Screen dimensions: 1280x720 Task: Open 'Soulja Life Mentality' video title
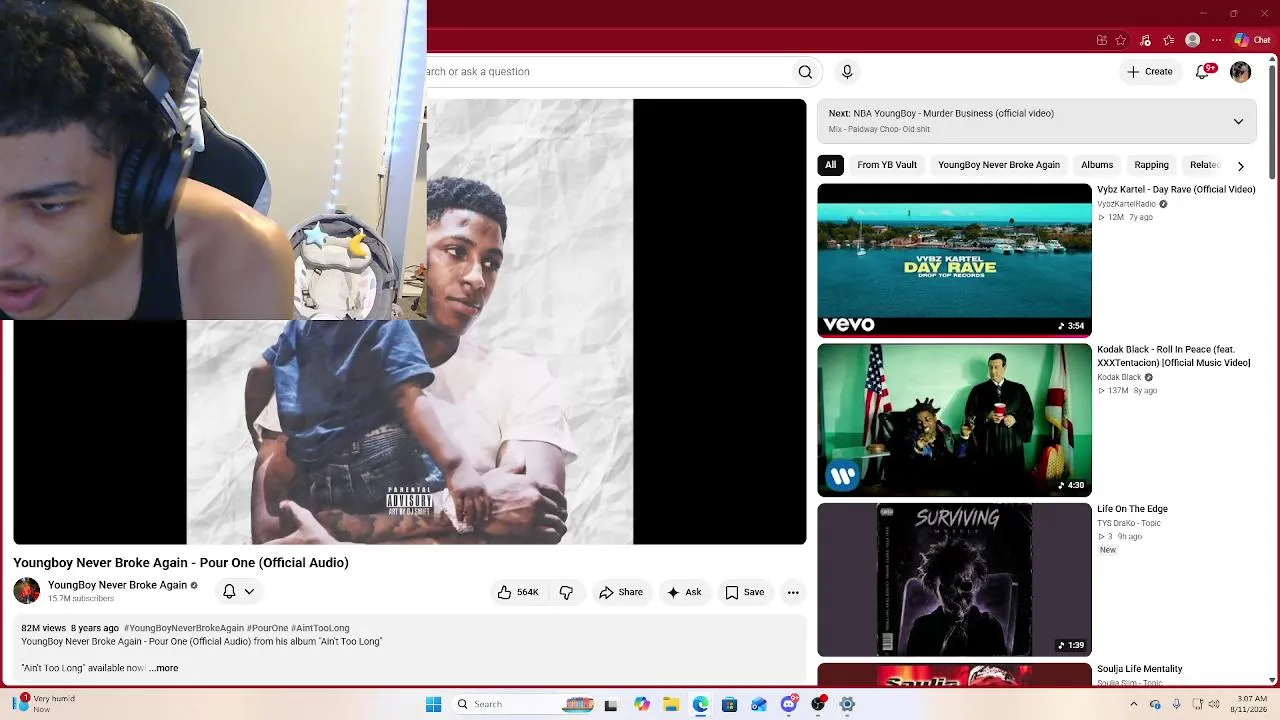[x=1140, y=669]
